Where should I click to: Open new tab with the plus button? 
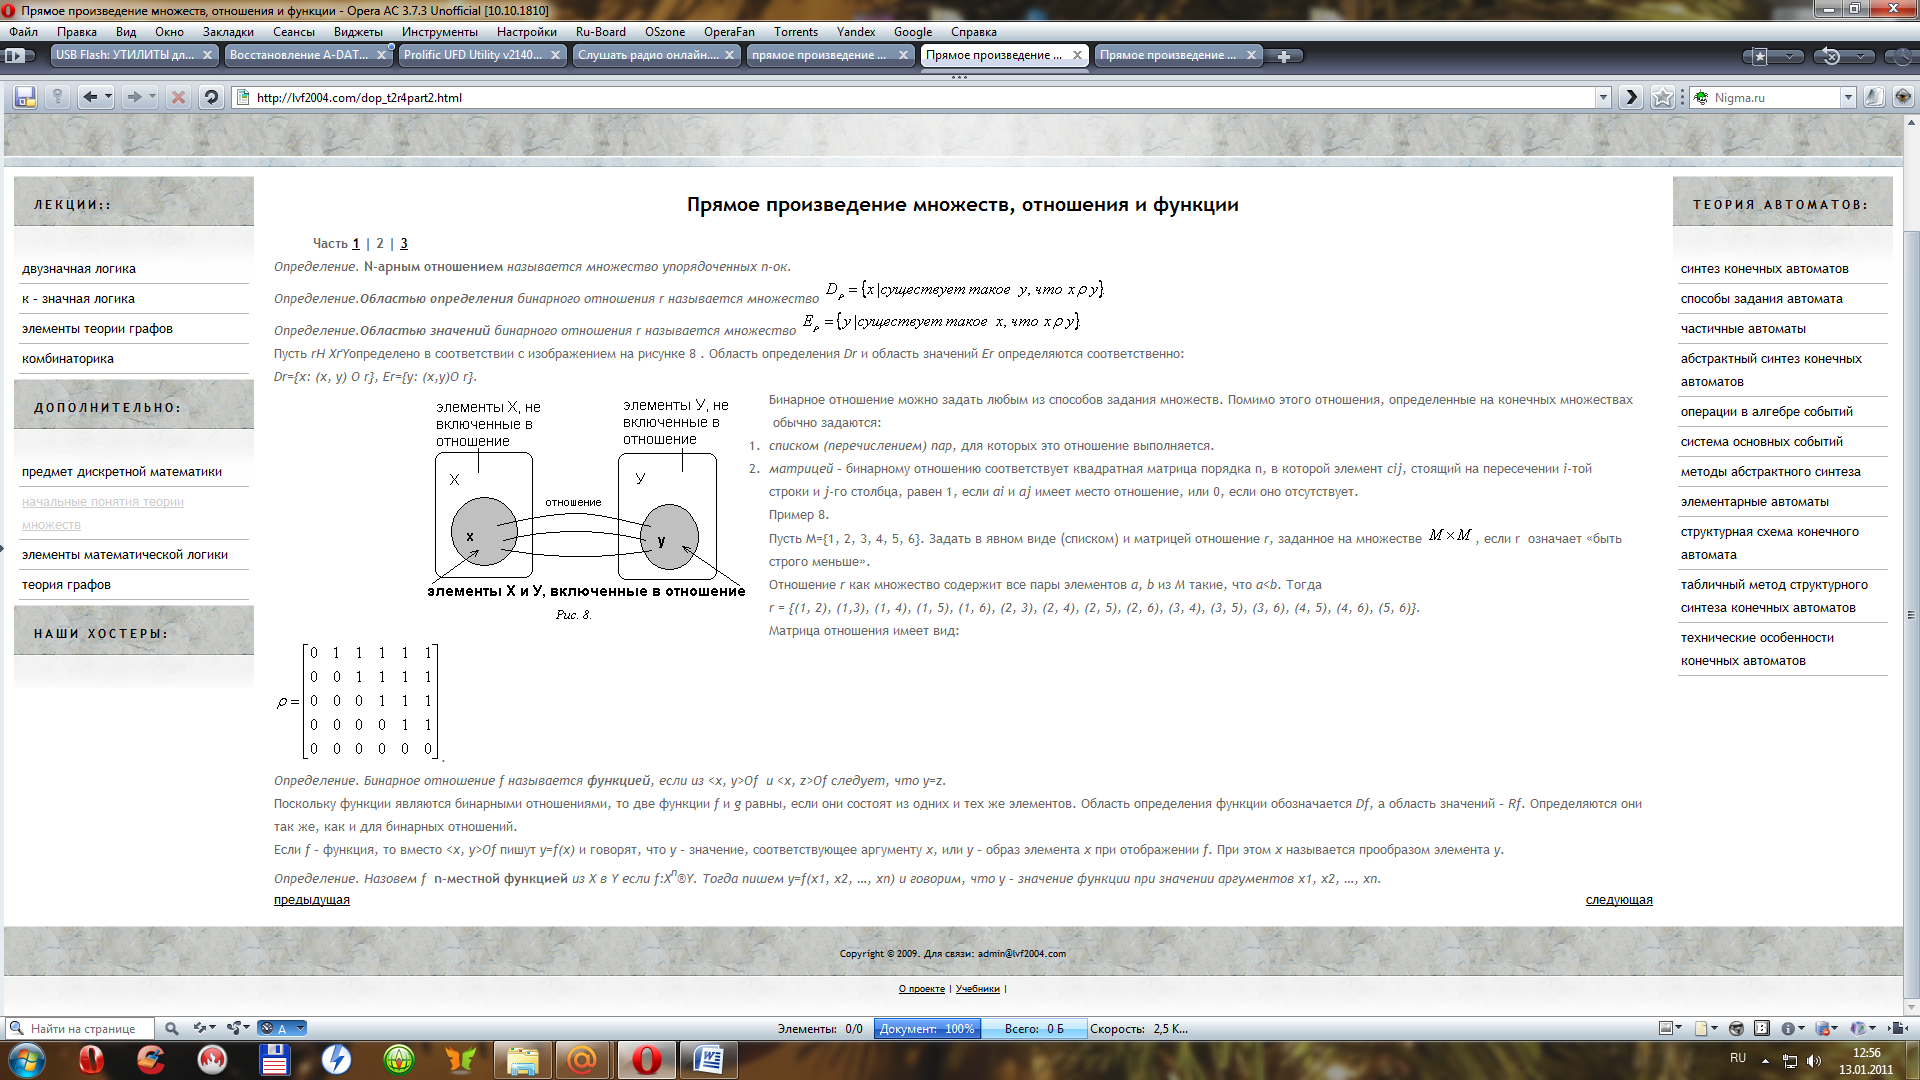click(1284, 56)
